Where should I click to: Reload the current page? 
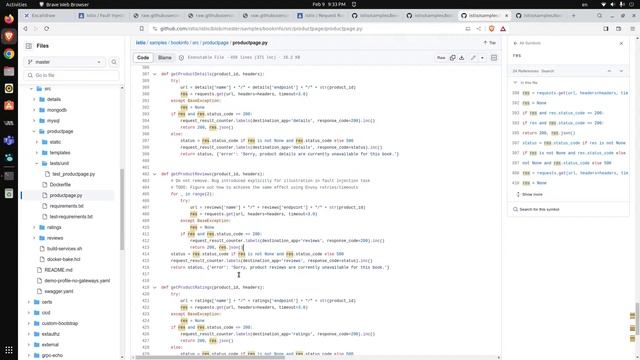coord(47,29)
